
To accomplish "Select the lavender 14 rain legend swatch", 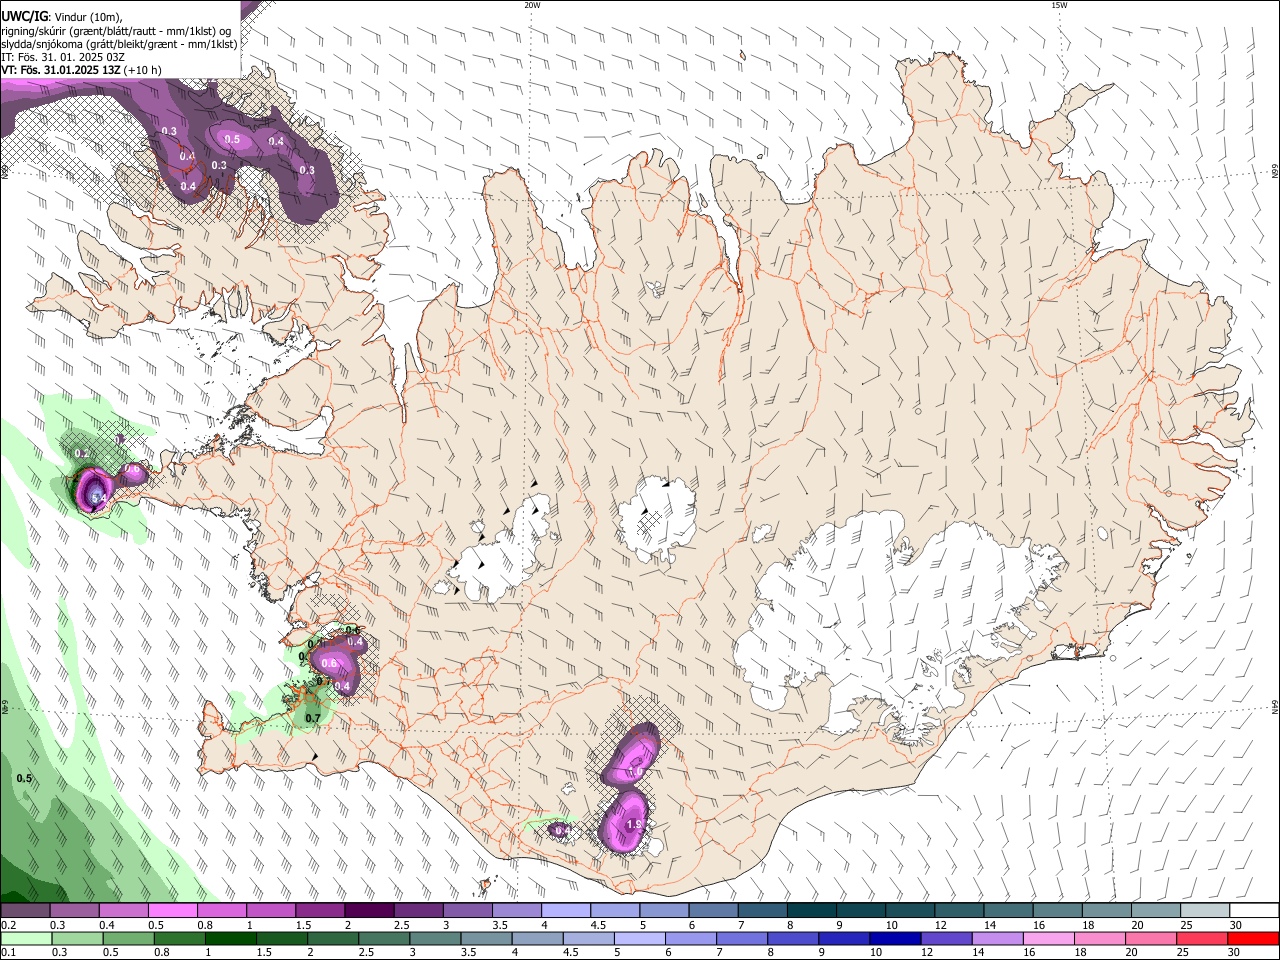I will point(997,938).
